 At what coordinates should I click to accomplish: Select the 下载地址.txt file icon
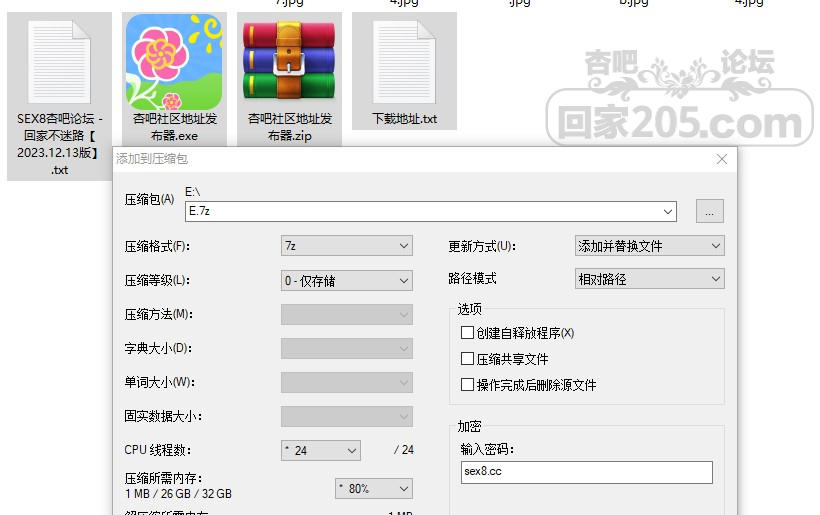pyautogui.click(x=404, y=62)
